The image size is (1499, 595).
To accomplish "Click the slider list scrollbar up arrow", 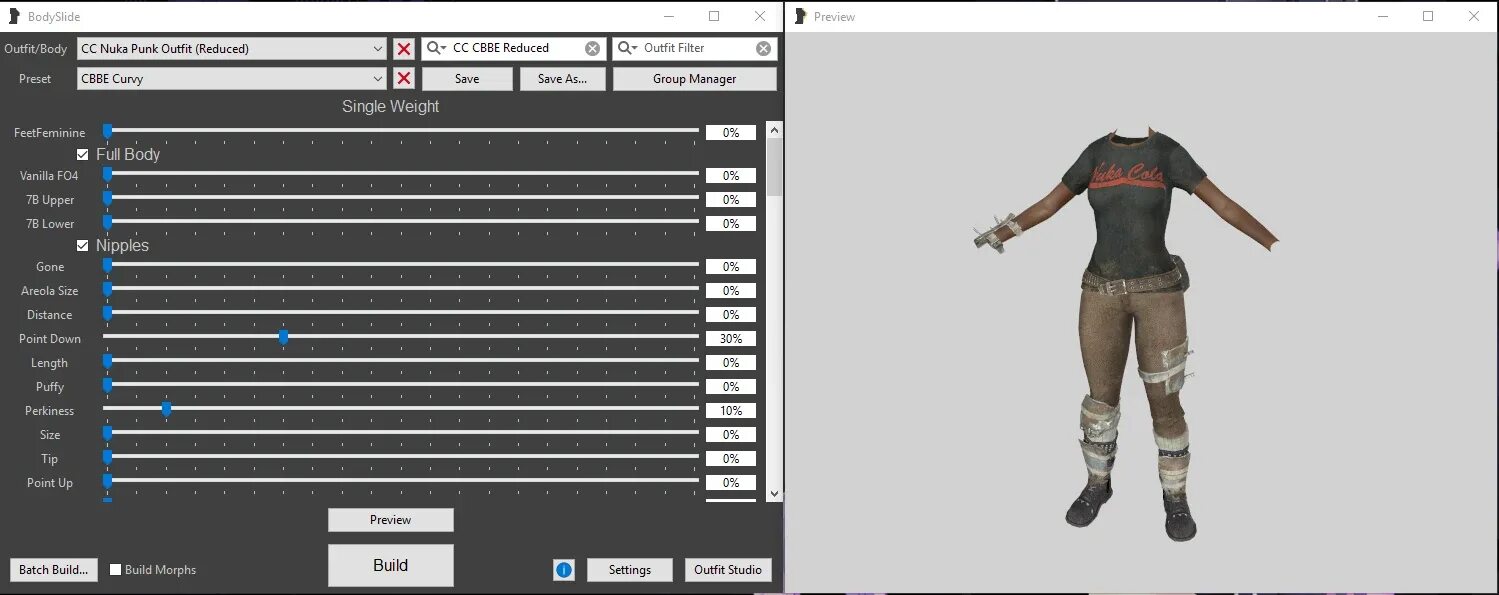I will pos(774,130).
